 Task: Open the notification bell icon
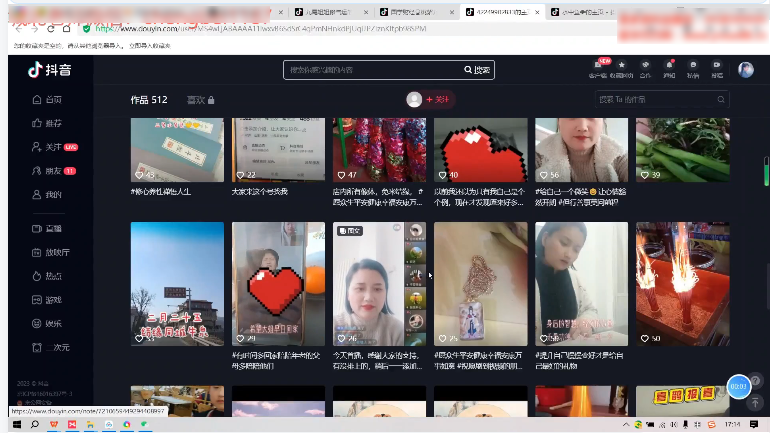coord(669,69)
